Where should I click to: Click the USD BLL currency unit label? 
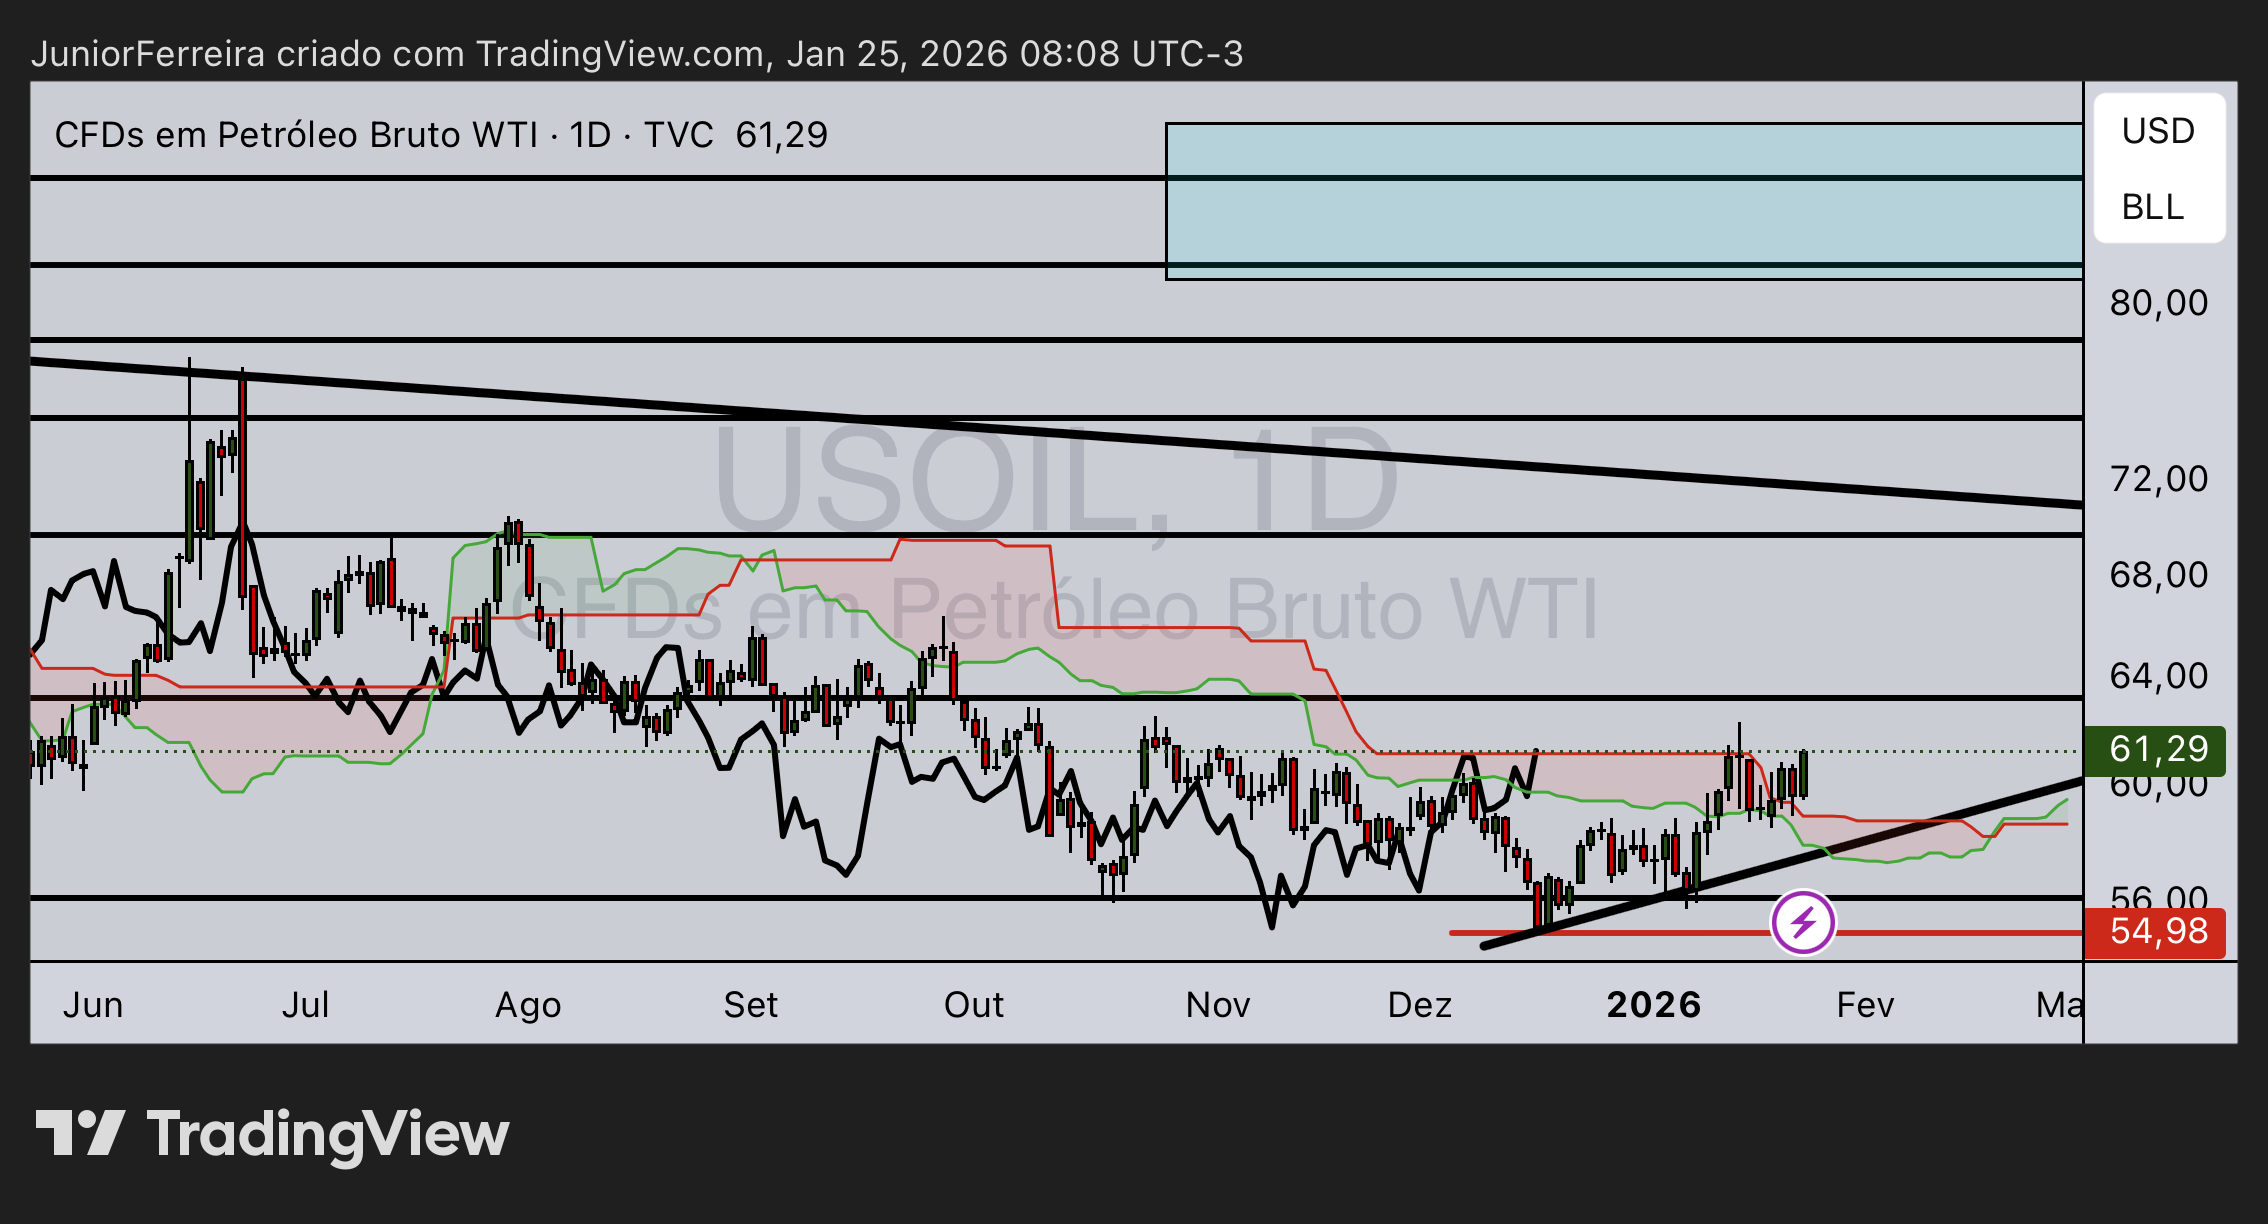point(2160,168)
